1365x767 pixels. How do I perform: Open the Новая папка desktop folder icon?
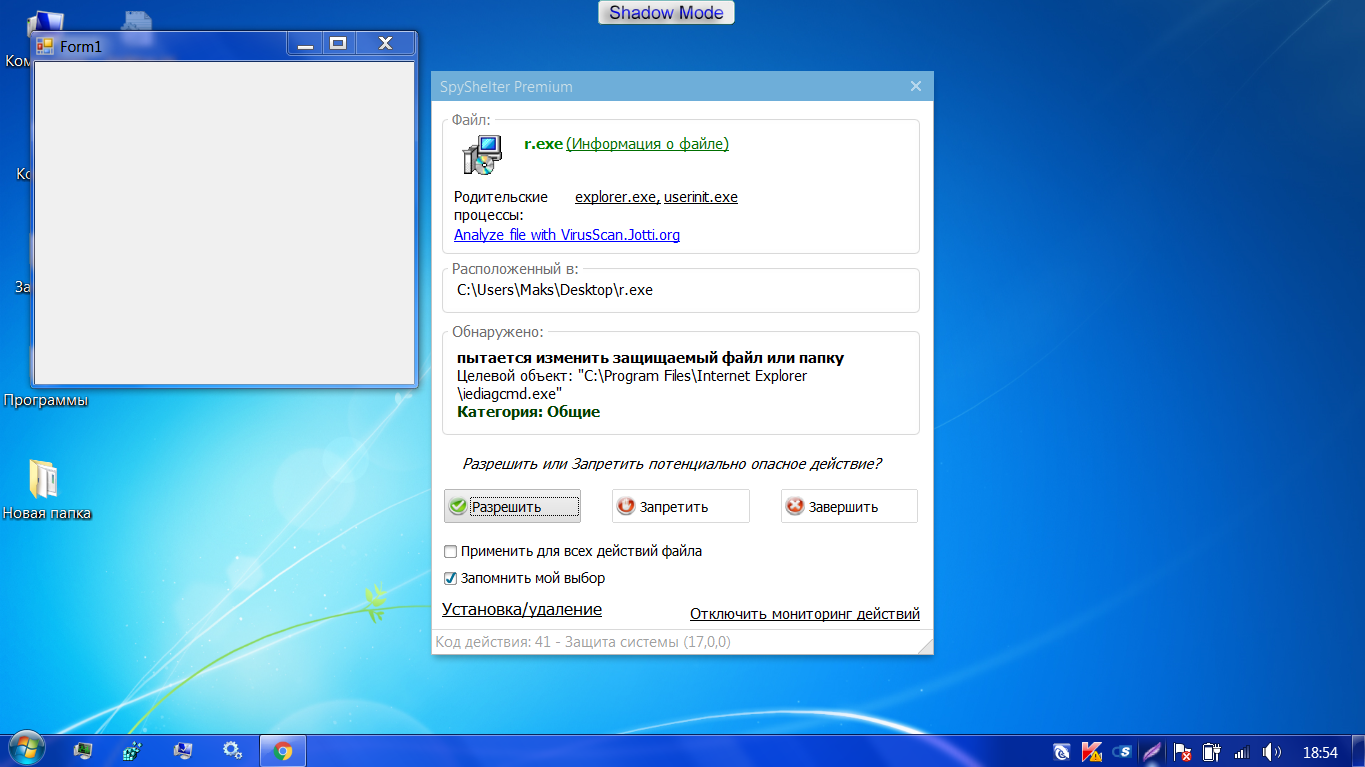44,479
